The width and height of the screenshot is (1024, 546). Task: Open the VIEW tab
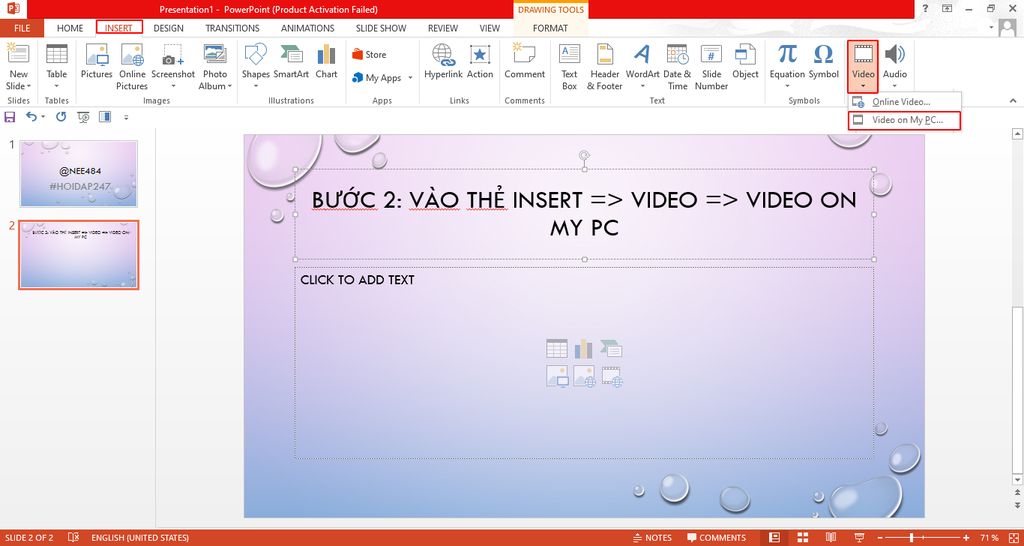pos(490,28)
